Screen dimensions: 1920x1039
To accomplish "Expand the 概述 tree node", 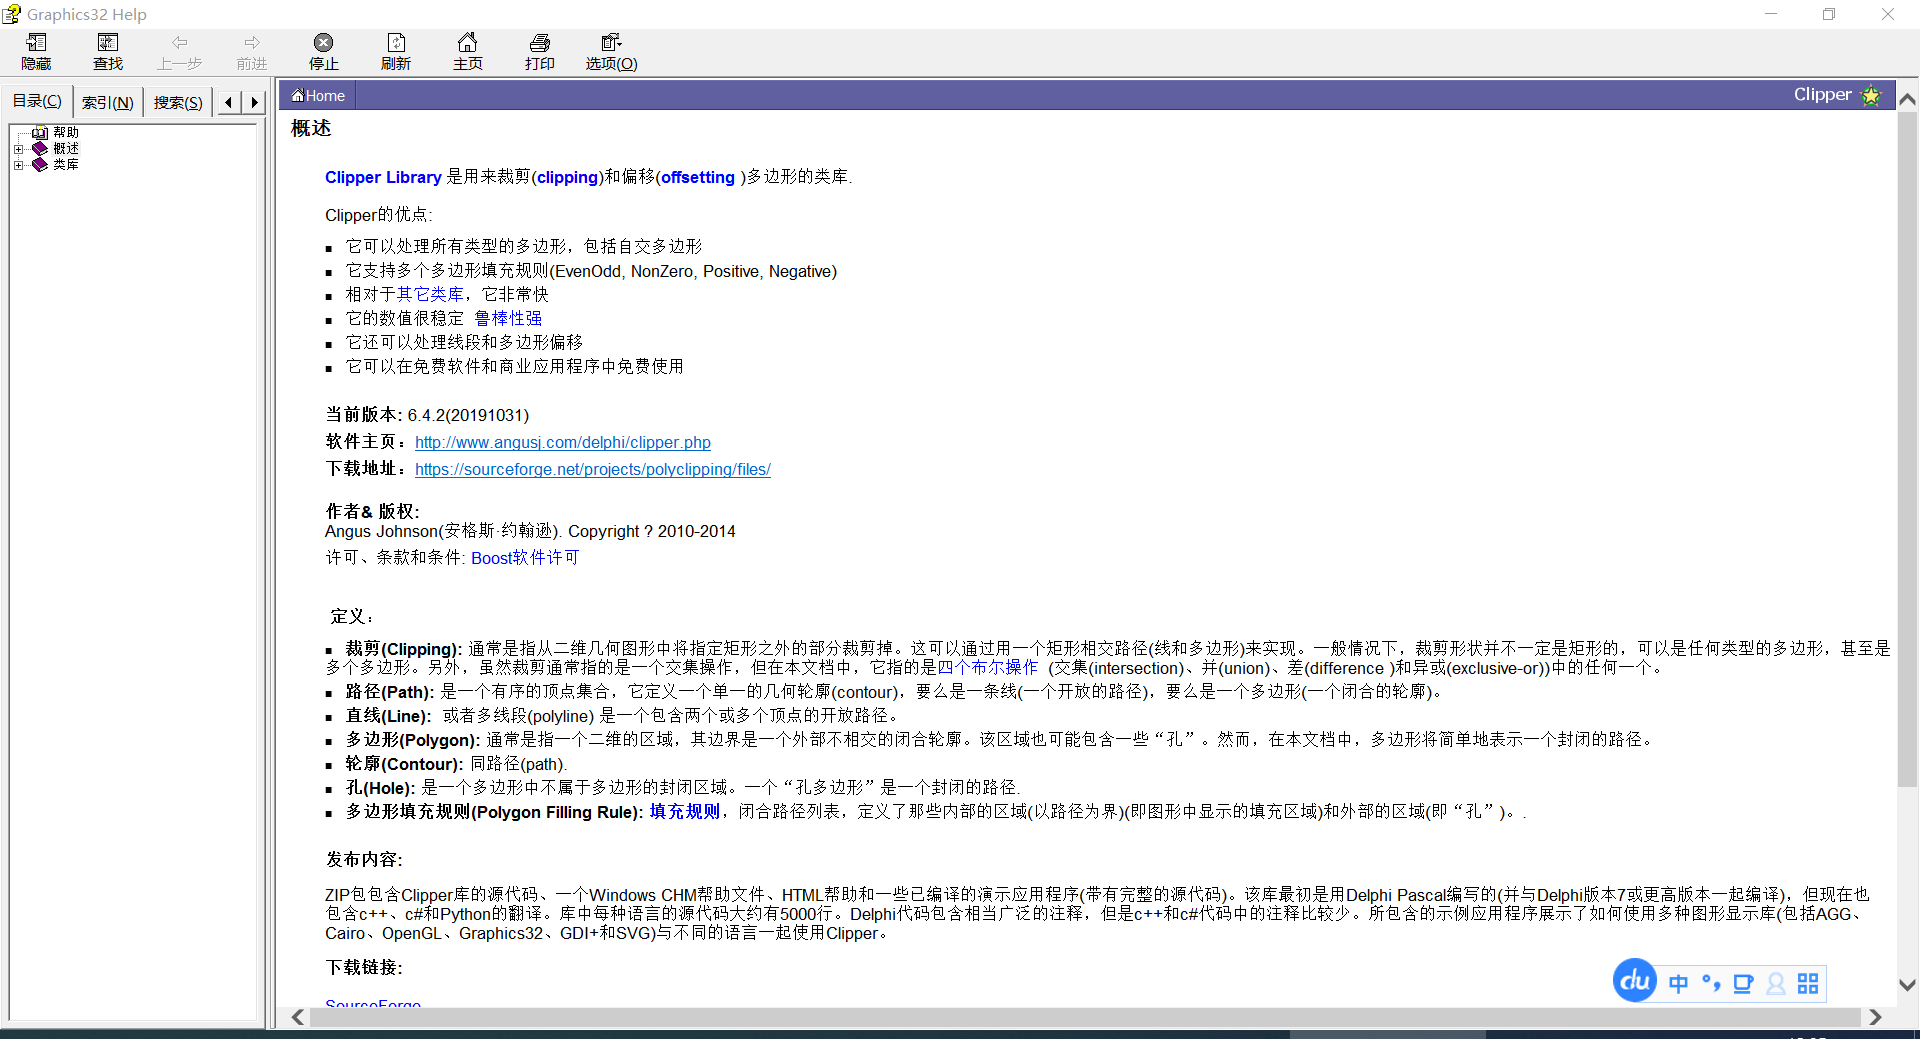I will pos(18,149).
